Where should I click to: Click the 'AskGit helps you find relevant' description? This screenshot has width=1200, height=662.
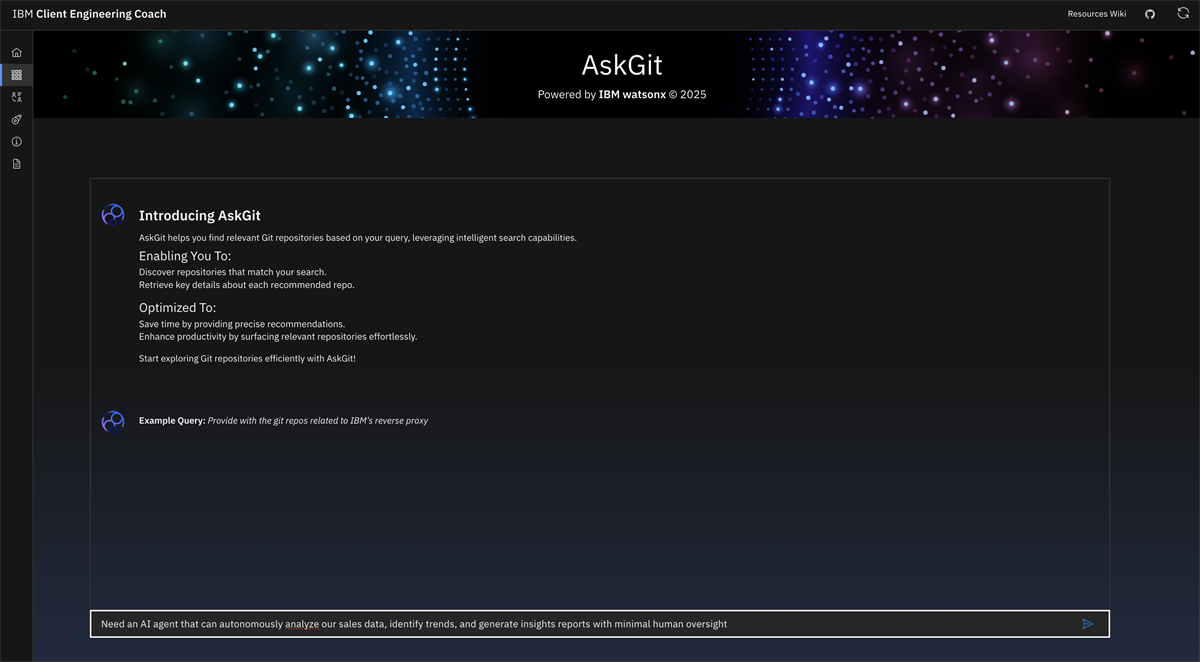point(358,238)
